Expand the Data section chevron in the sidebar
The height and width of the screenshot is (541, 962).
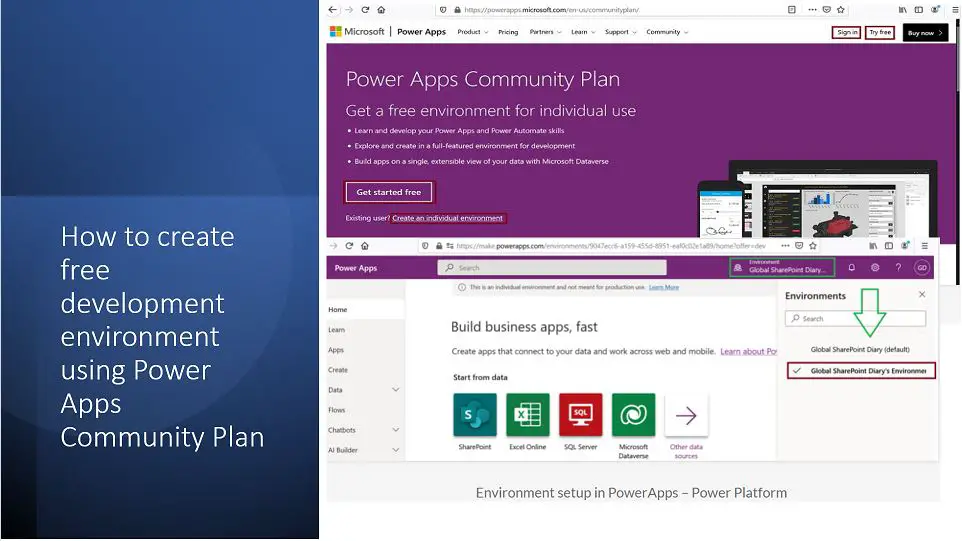395,389
